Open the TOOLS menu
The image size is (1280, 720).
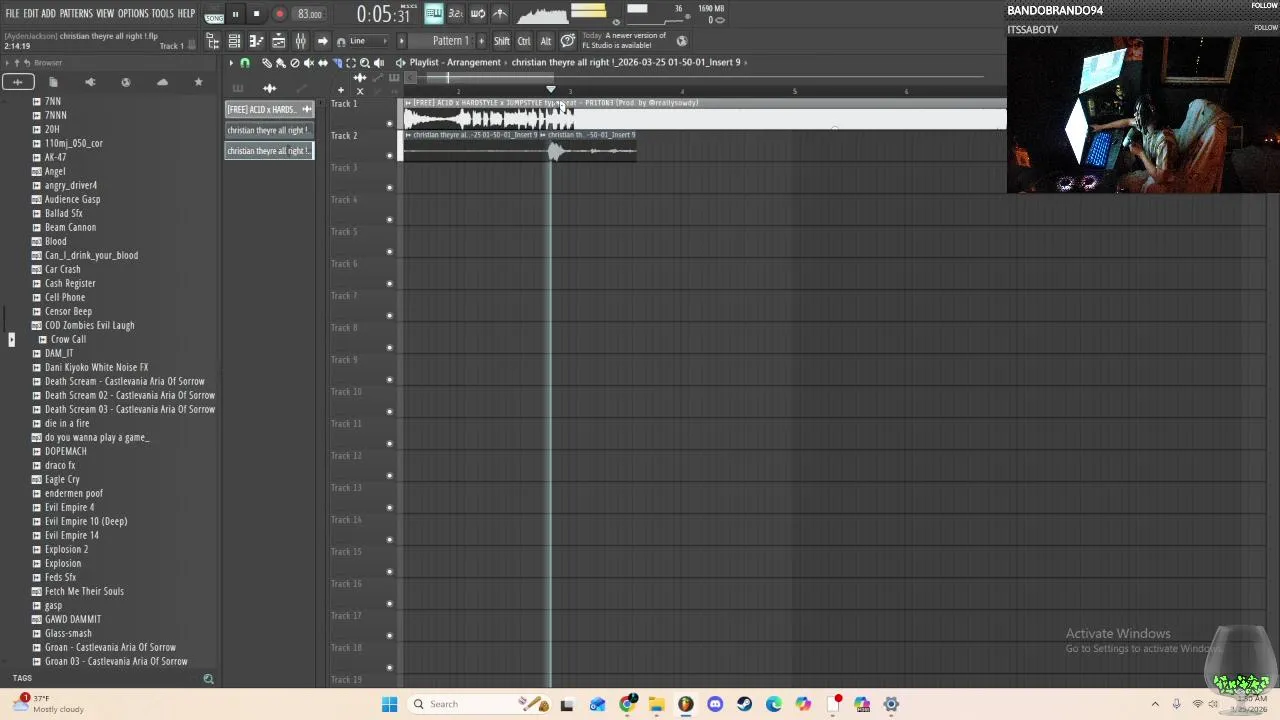point(163,14)
